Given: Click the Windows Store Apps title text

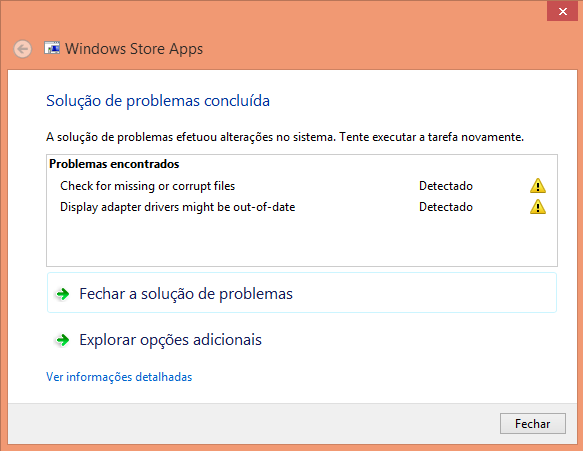Looking at the screenshot, I should coord(134,49).
